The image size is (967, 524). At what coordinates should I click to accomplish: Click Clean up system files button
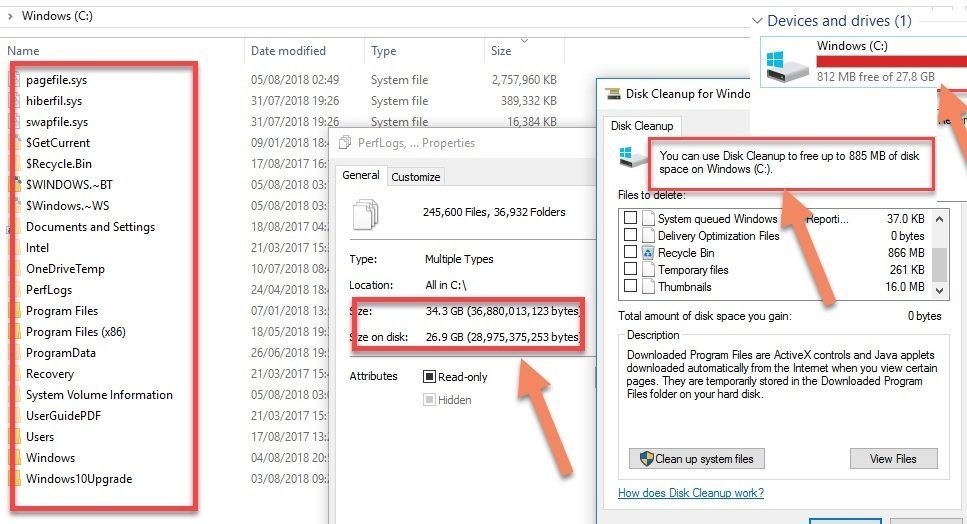697,459
